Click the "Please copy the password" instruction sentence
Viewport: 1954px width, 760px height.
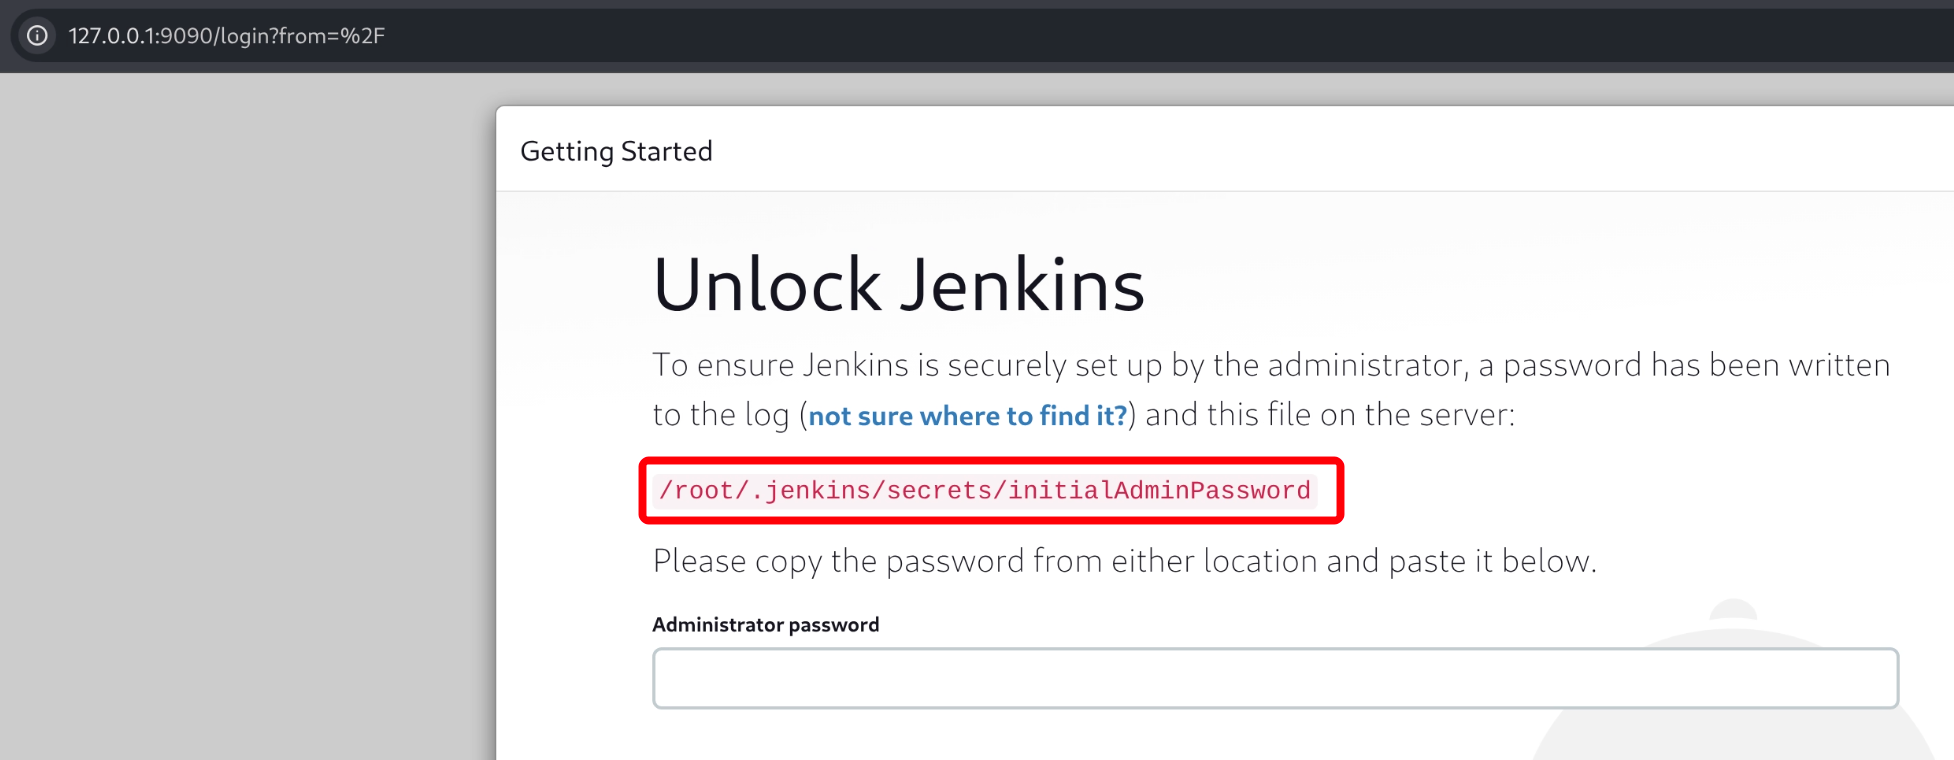[x=1124, y=561]
